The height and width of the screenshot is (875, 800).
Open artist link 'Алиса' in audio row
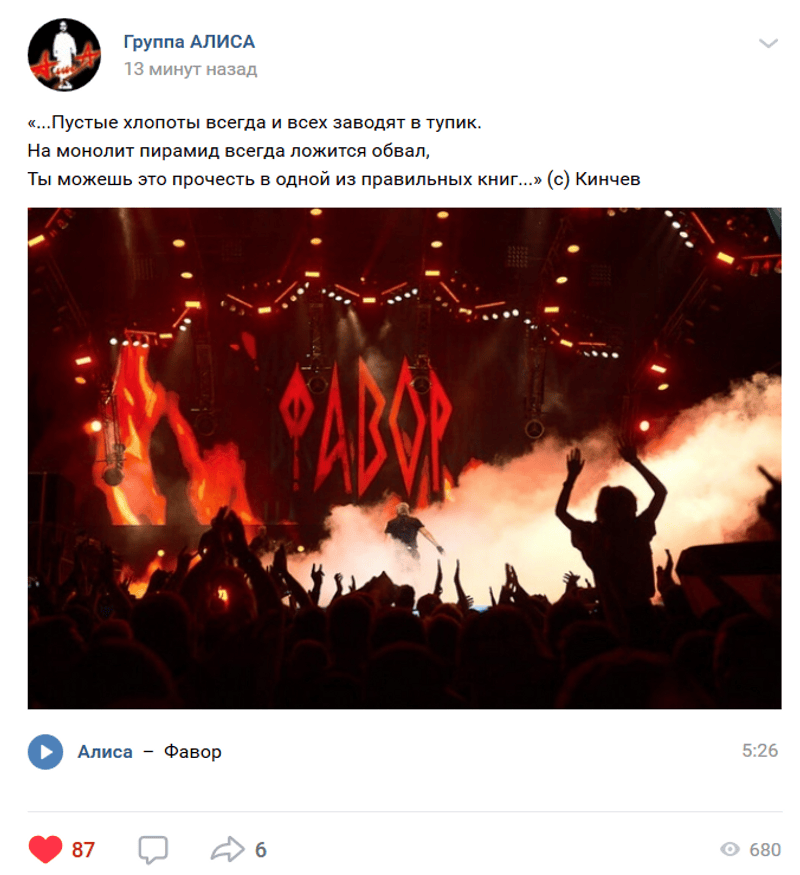click(x=105, y=752)
